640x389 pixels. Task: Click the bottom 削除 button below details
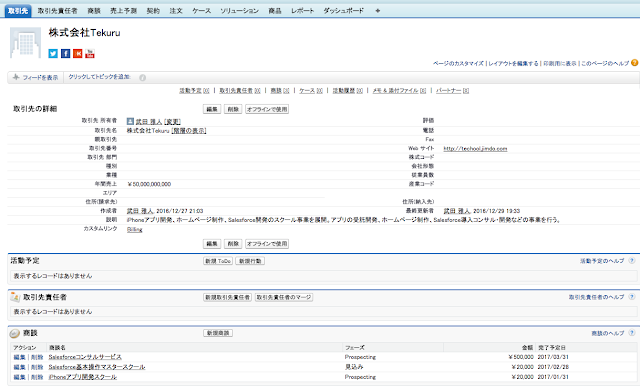point(233,244)
